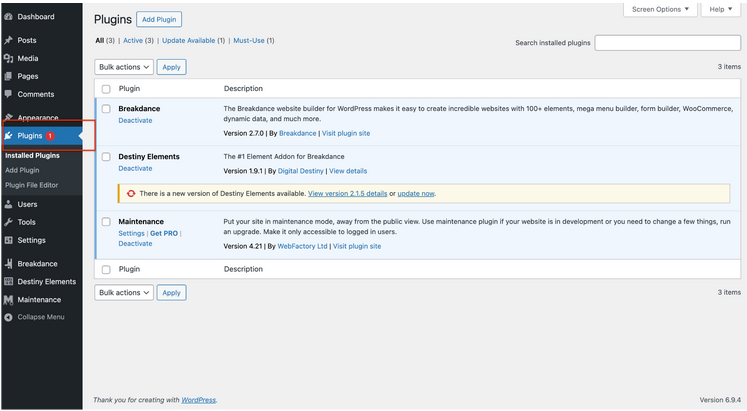This screenshot has width=747, height=411.
Task: Click the update refresh icon in Destiny notice
Action: click(x=131, y=193)
